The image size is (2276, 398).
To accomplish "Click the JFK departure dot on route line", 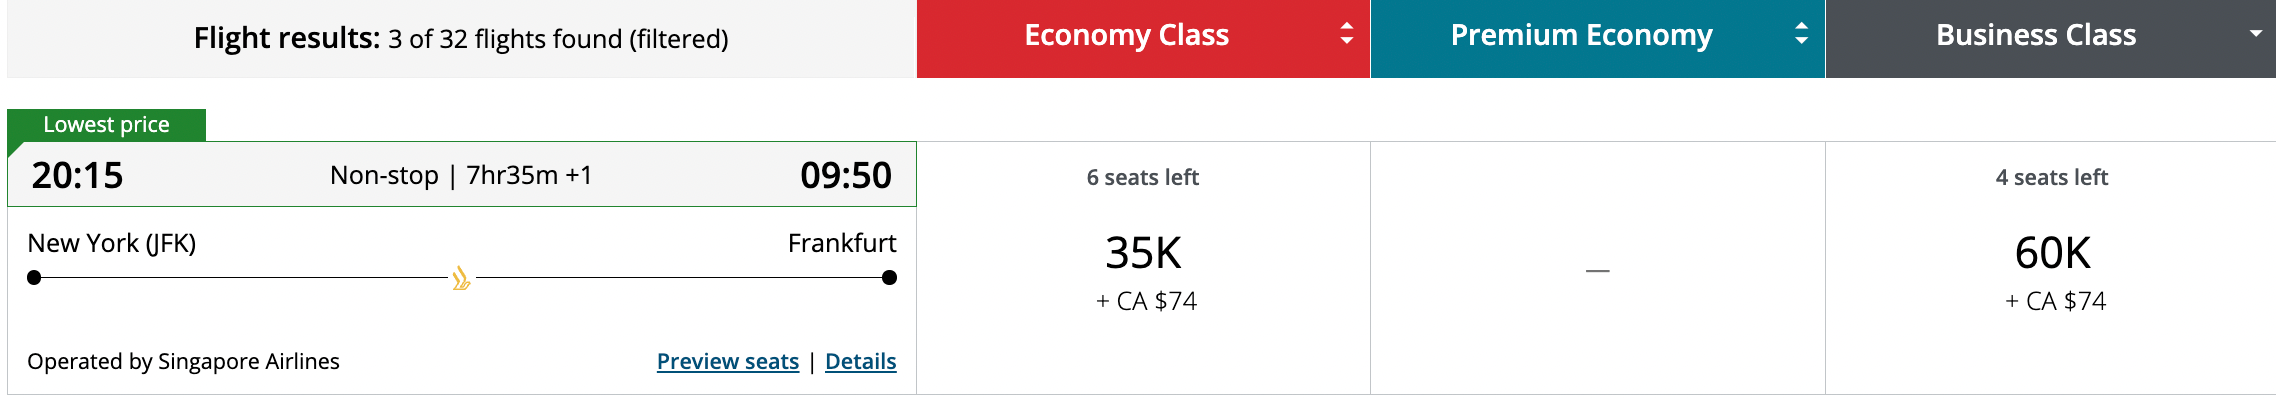I will [x=34, y=278].
